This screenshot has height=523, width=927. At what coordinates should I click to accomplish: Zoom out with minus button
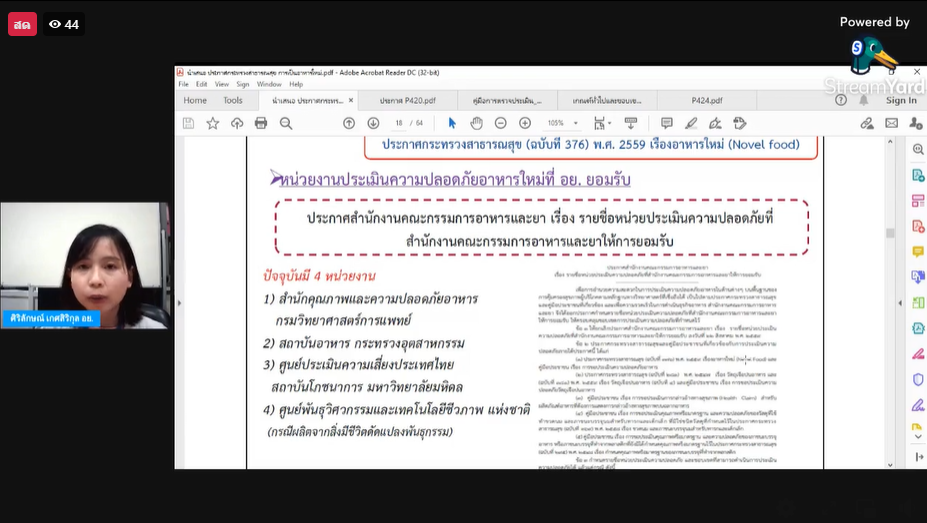[500, 123]
